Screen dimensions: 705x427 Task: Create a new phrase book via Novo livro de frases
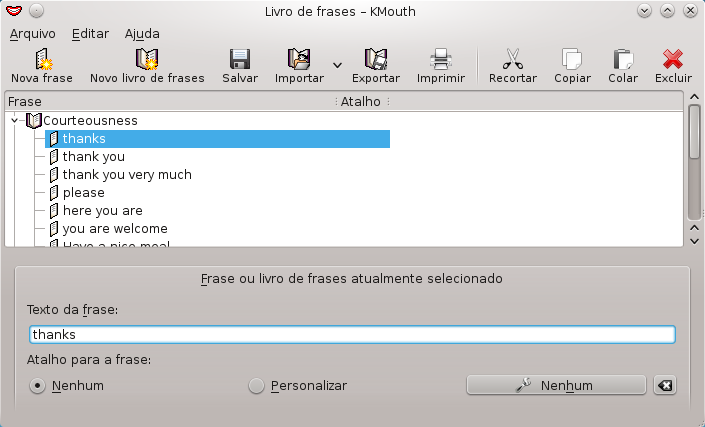[147, 60]
